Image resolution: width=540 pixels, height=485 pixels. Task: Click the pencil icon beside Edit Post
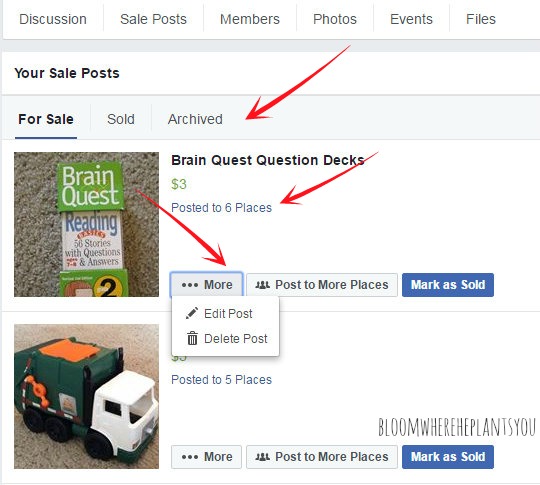pyautogui.click(x=191, y=313)
